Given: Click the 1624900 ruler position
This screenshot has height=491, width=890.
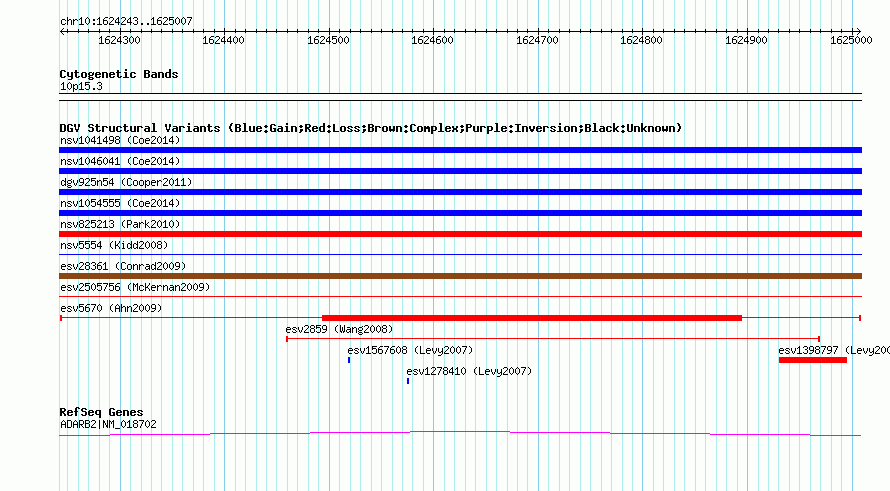Looking at the screenshot, I should point(746,40).
